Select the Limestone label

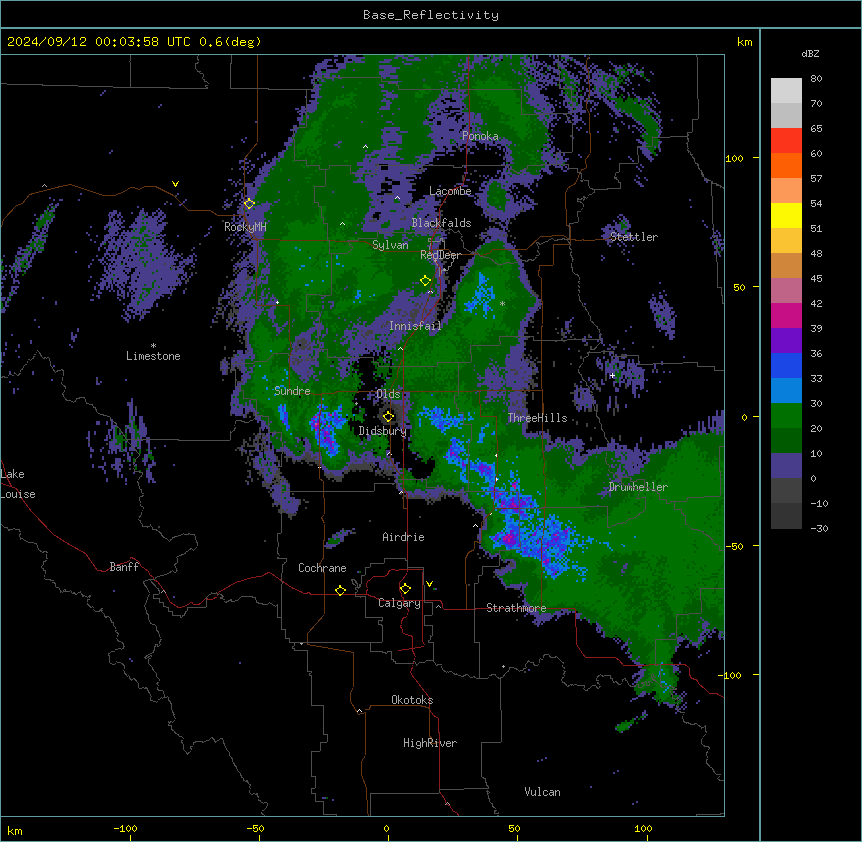point(153,356)
